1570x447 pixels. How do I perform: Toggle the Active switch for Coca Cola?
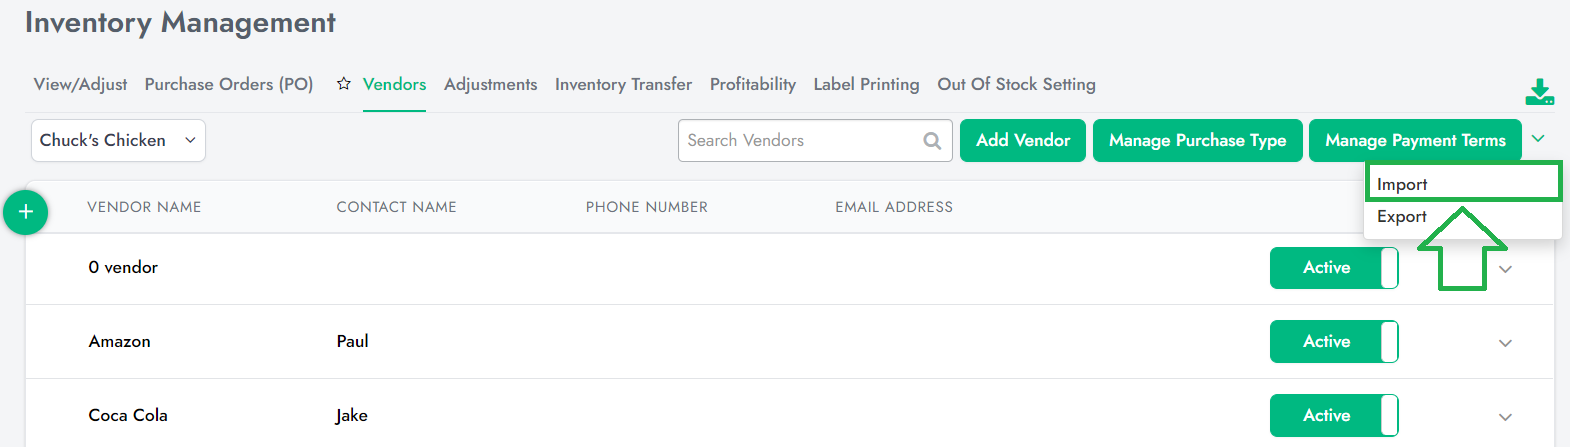click(x=1334, y=416)
